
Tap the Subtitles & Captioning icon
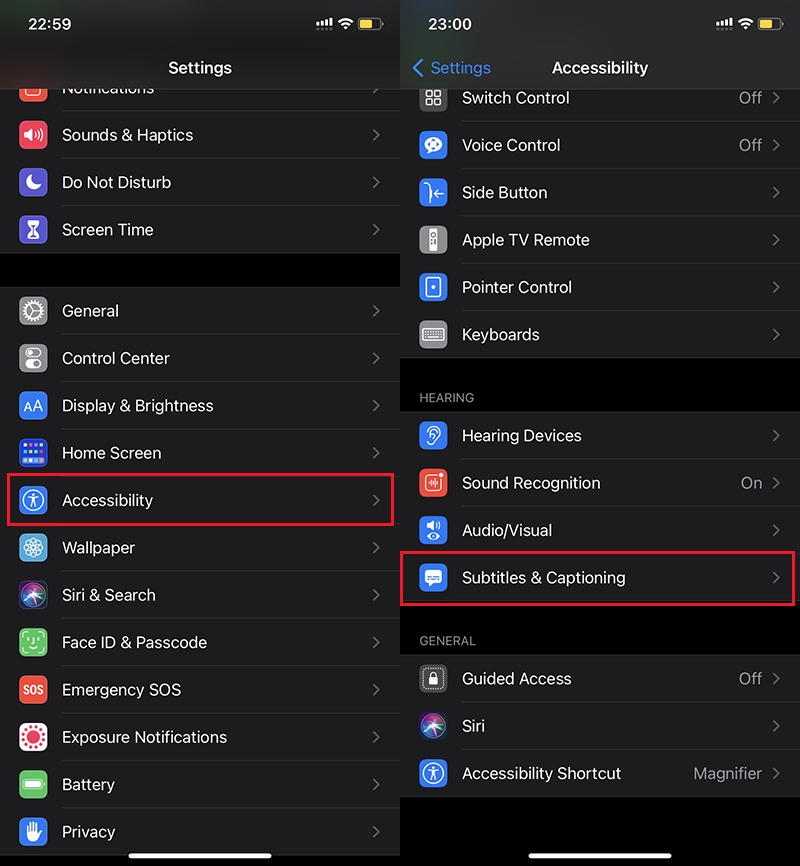pos(433,578)
